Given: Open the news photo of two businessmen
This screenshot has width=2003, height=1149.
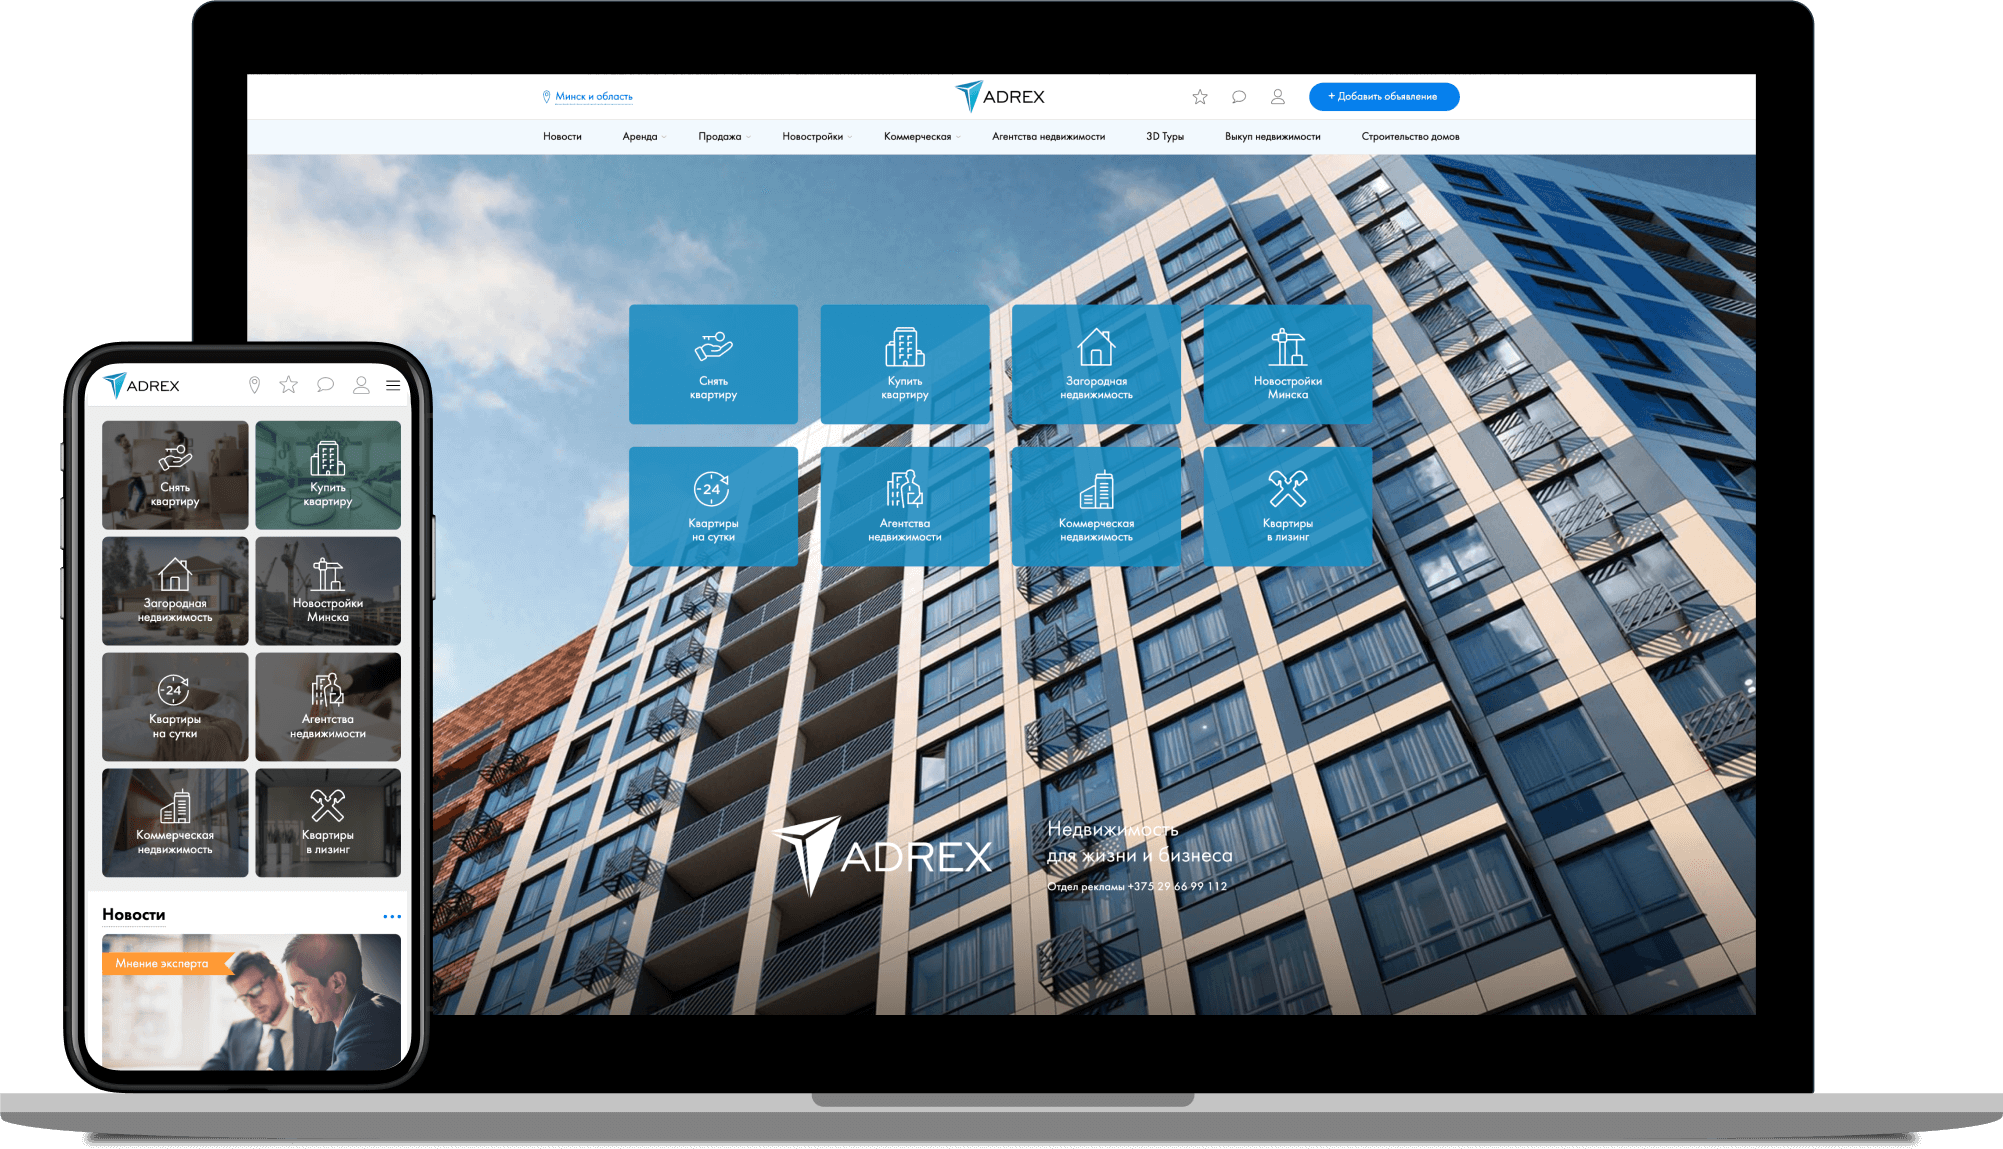Looking at the screenshot, I should click(251, 1002).
